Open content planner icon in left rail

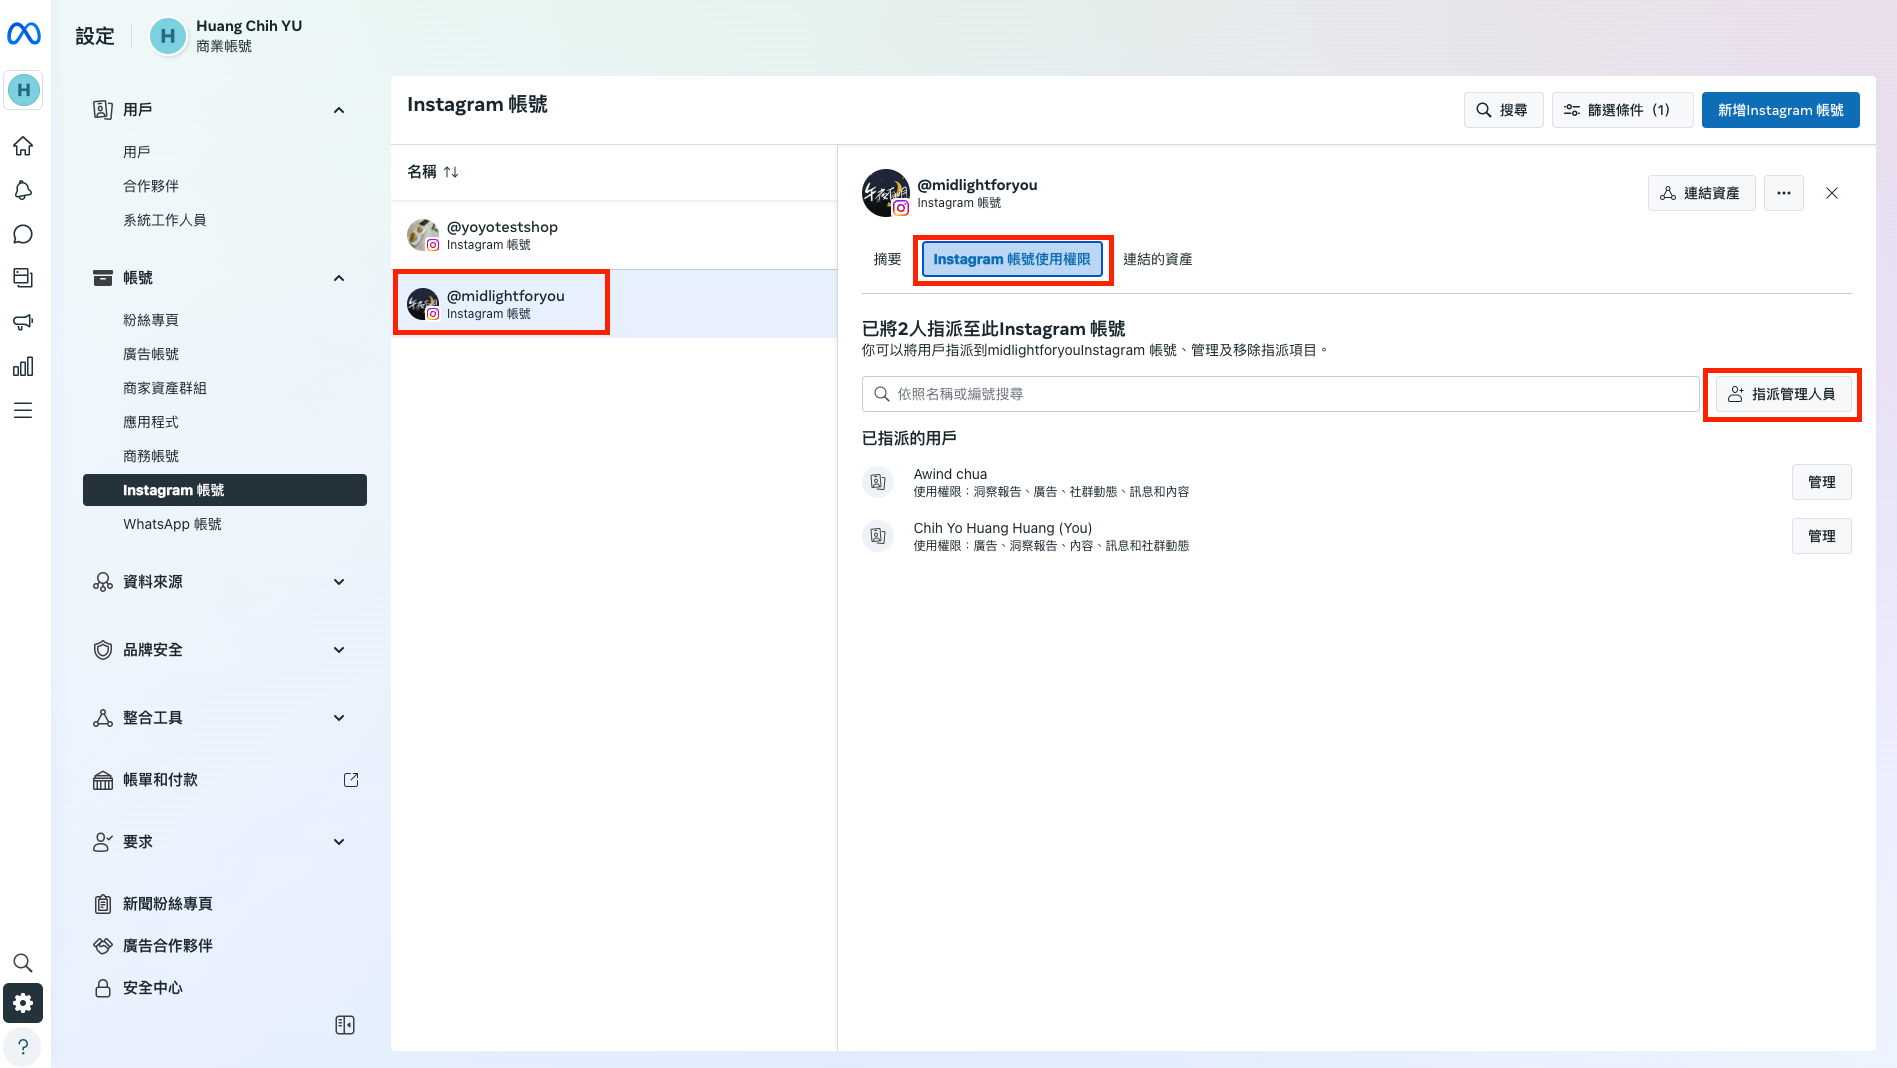tap(23, 278)
